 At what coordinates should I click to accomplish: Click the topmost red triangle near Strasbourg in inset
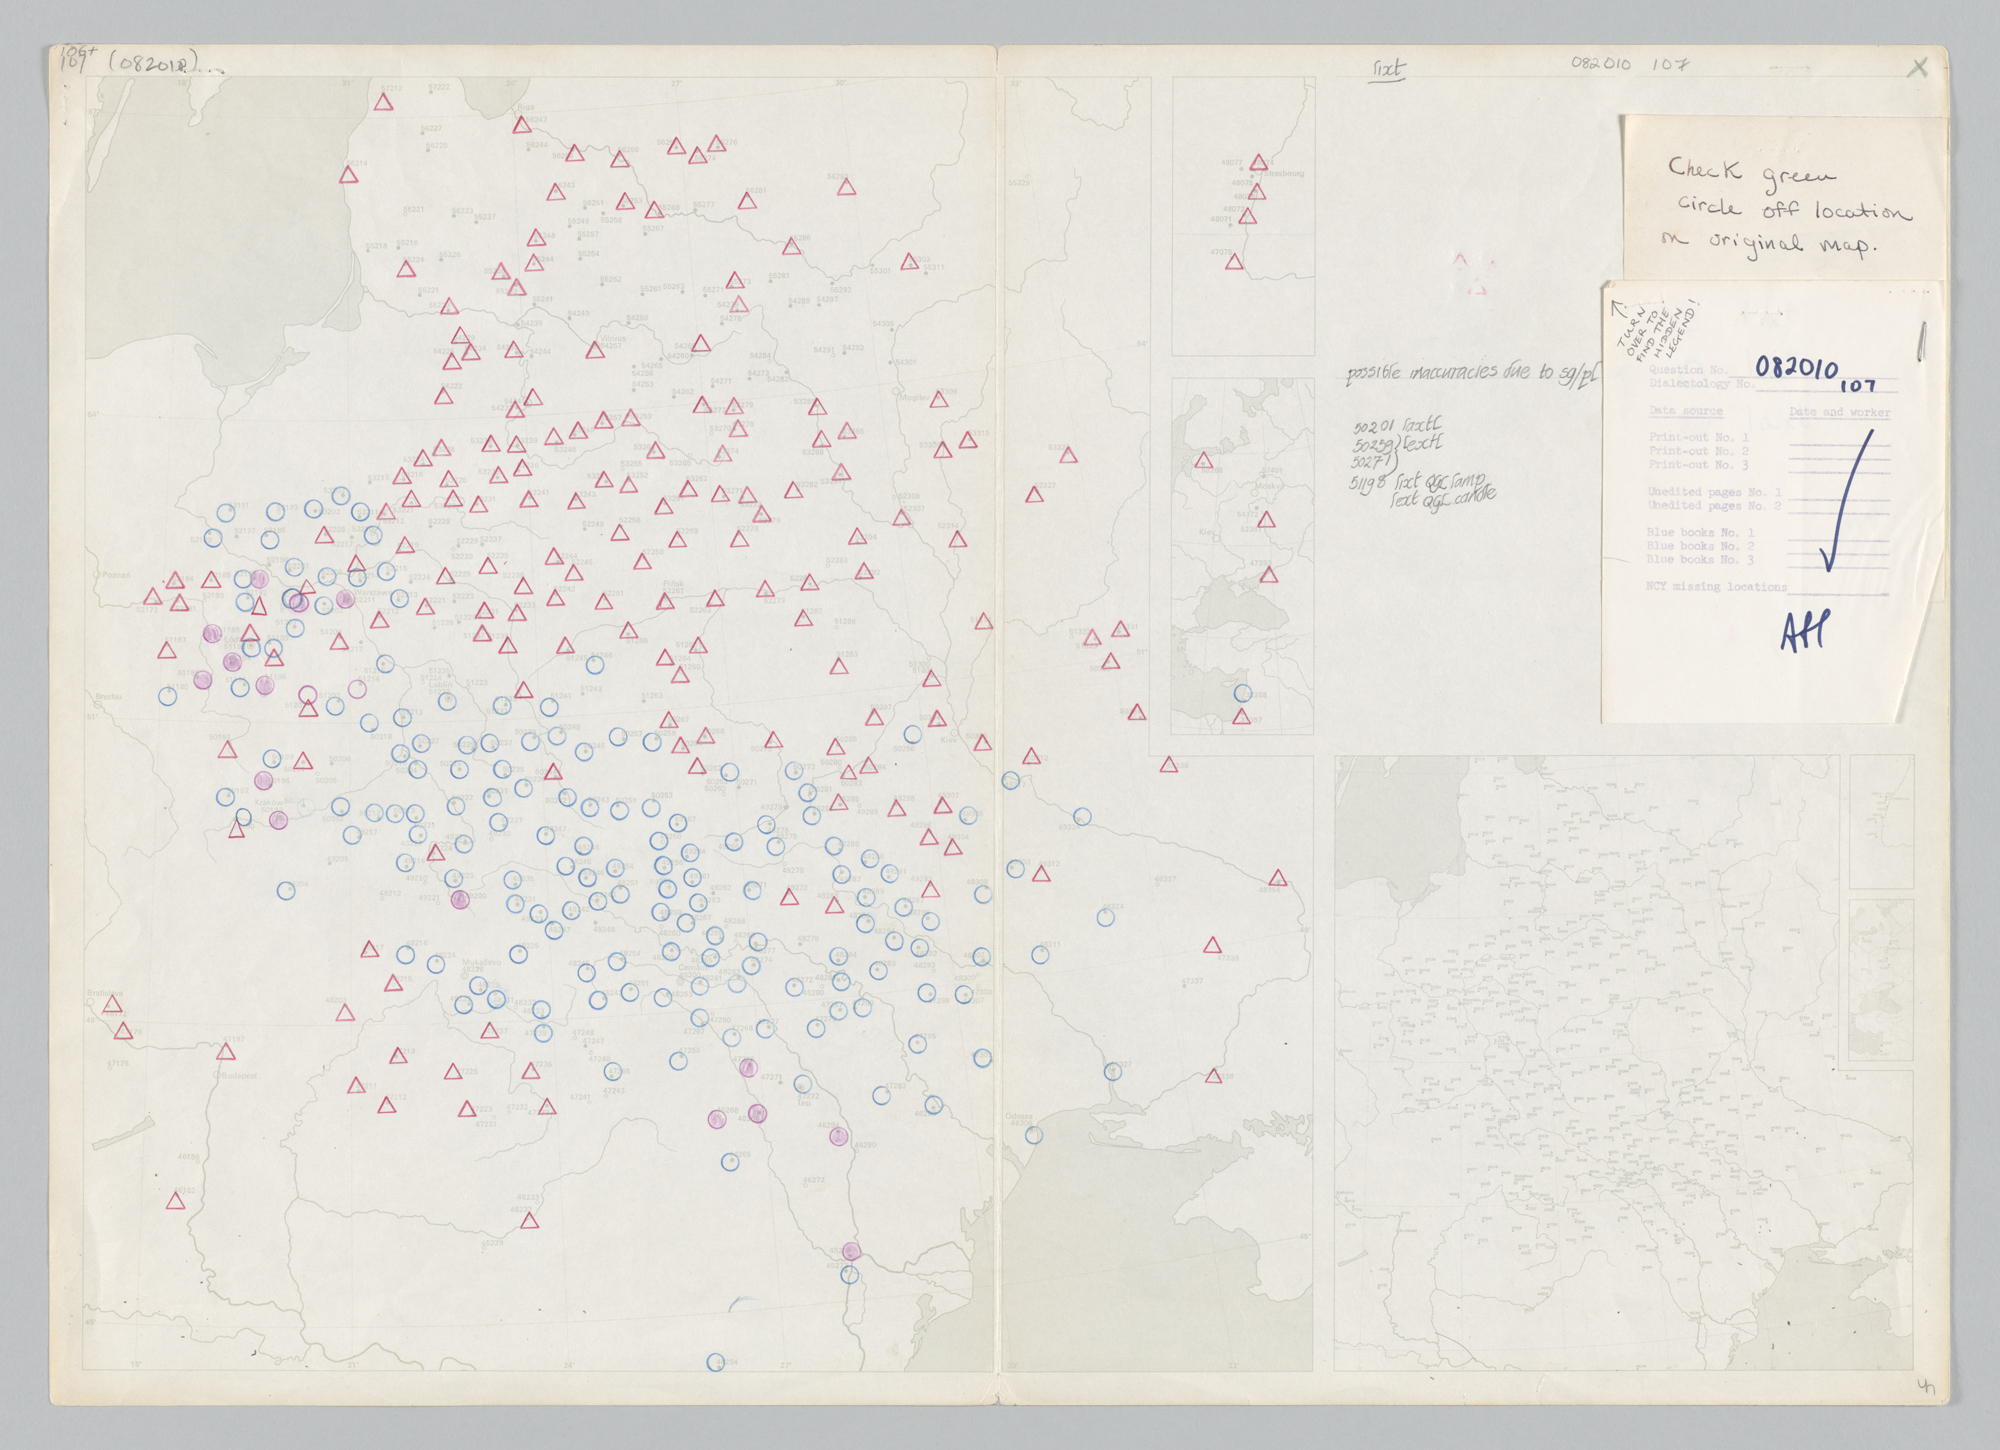[x=1260, y=162]
